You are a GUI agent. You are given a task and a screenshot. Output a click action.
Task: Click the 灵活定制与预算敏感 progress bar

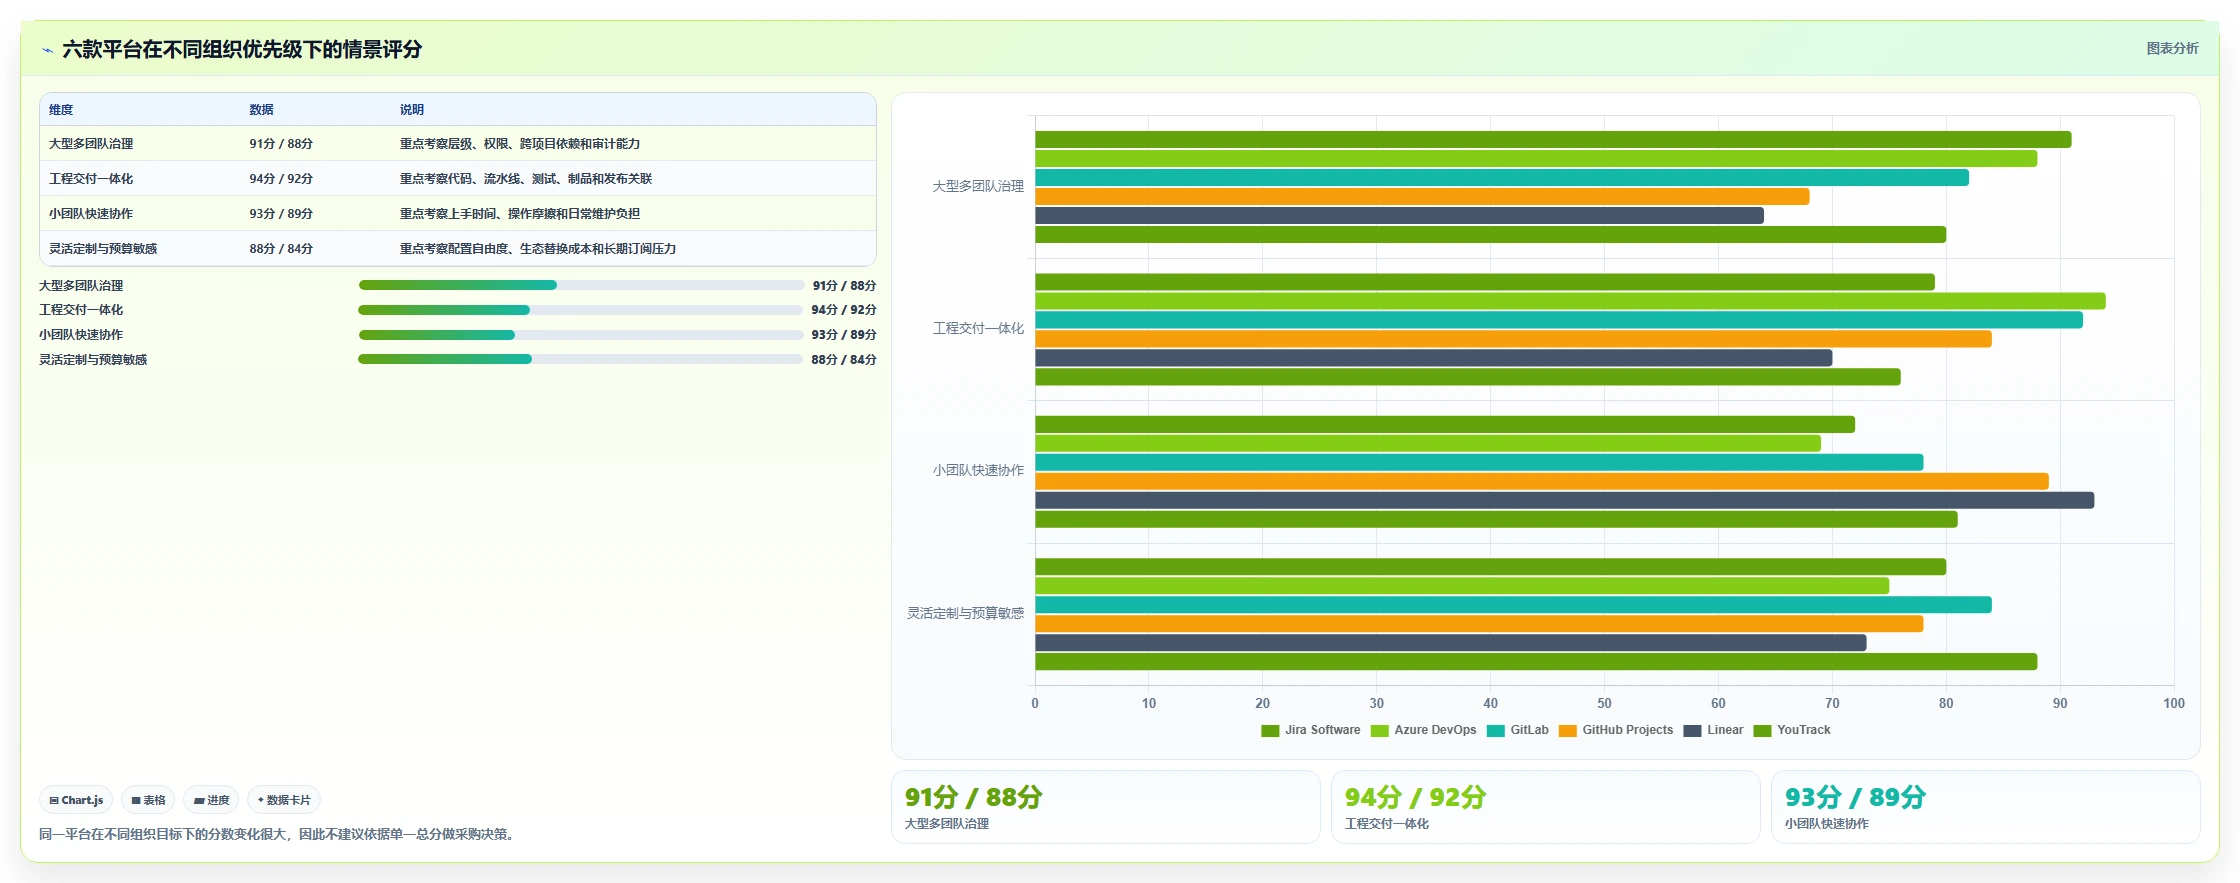tap(581, 359)
